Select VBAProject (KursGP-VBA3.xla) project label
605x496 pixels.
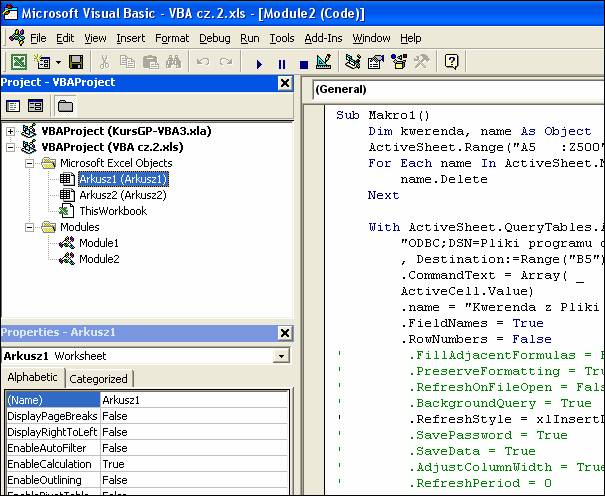point(126,131)
